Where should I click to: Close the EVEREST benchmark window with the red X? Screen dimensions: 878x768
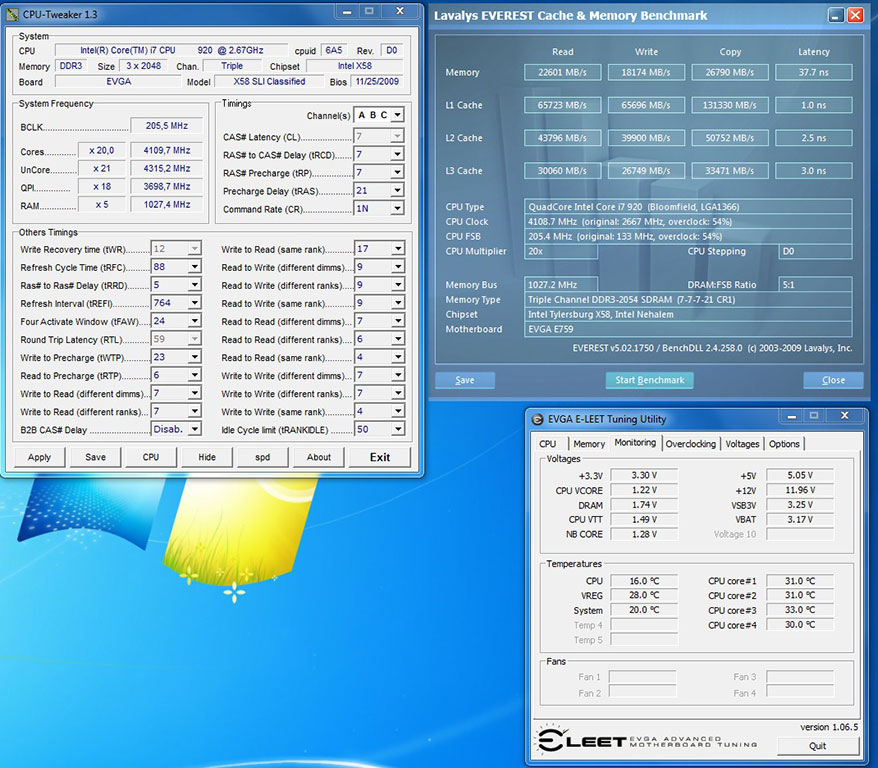(855, 15)
